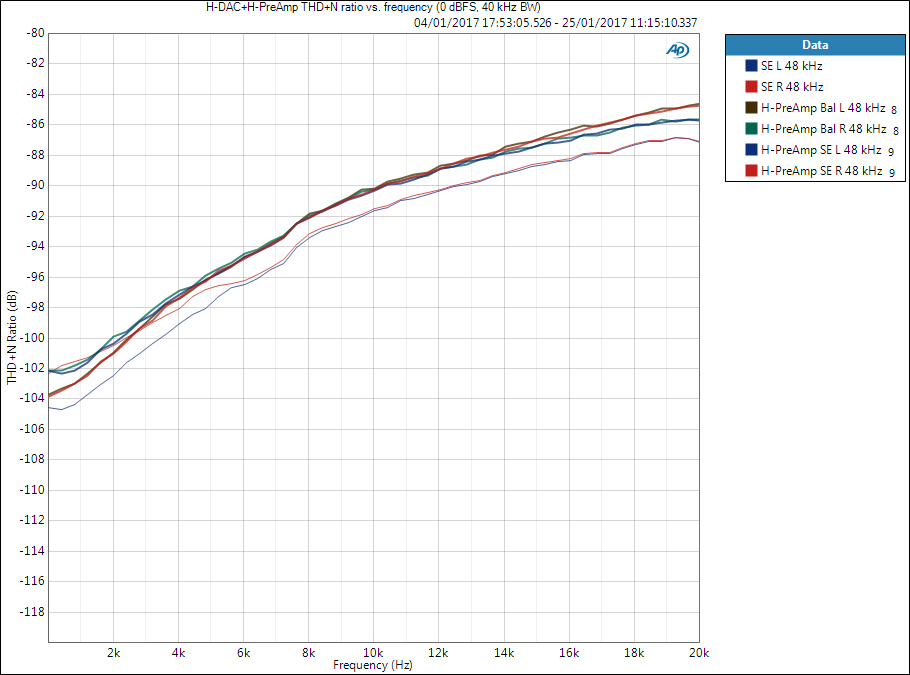Select the "-96" tick on the dB axis
Image resolution: width=910 pixels, height=675 pixels.
pos(35,277)
